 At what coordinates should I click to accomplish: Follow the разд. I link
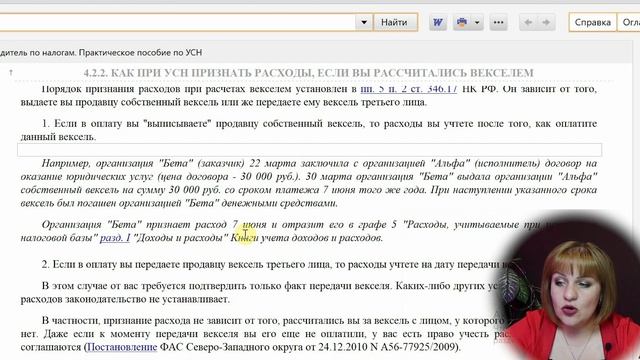(115, 237)
